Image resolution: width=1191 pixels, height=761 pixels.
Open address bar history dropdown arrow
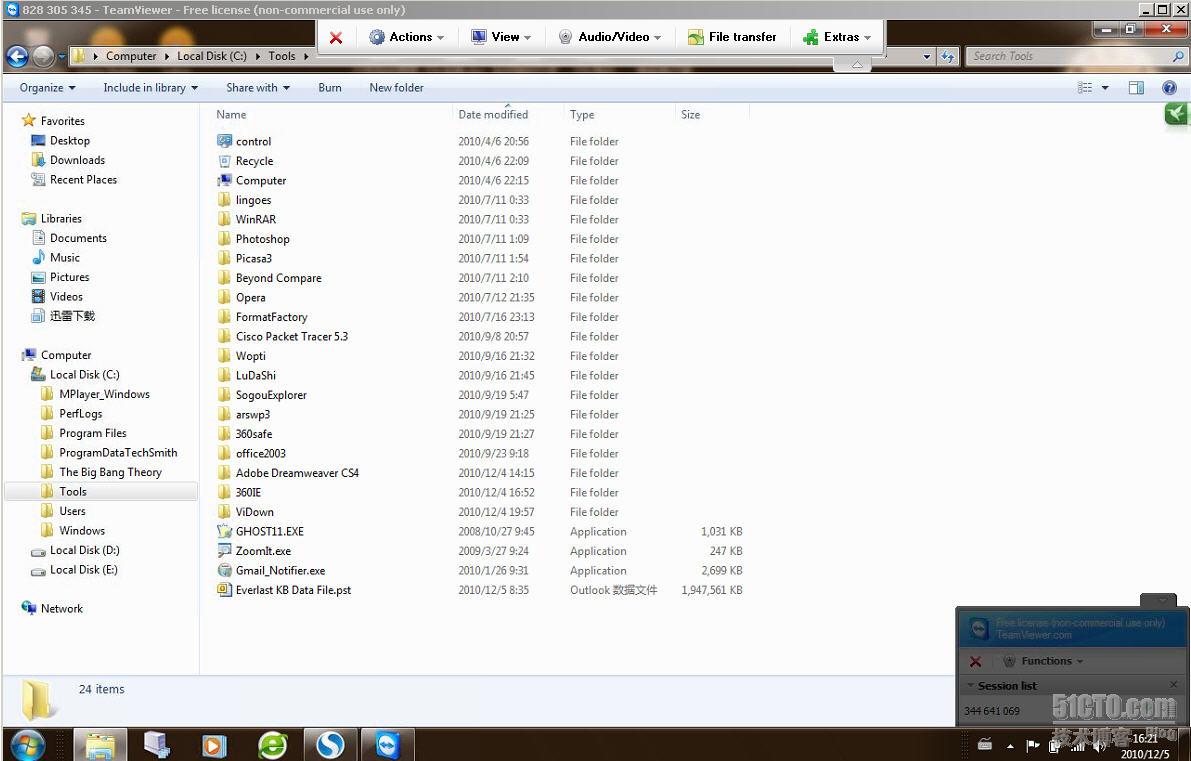[927, 56]
